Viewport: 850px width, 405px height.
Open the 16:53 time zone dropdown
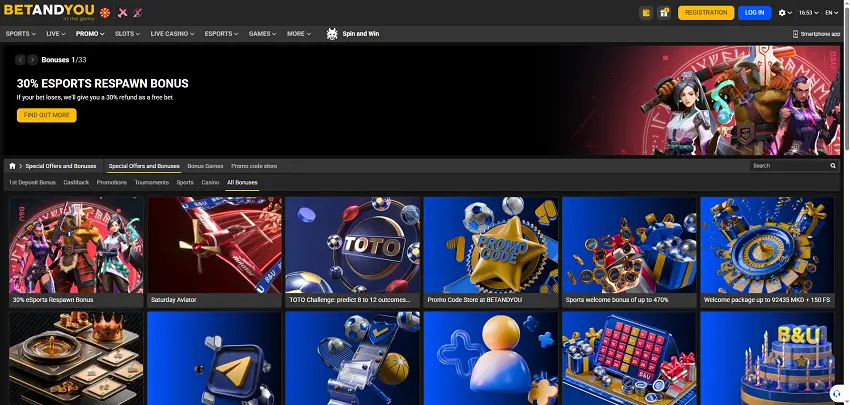pyautogui.click(x=808, y=12)
